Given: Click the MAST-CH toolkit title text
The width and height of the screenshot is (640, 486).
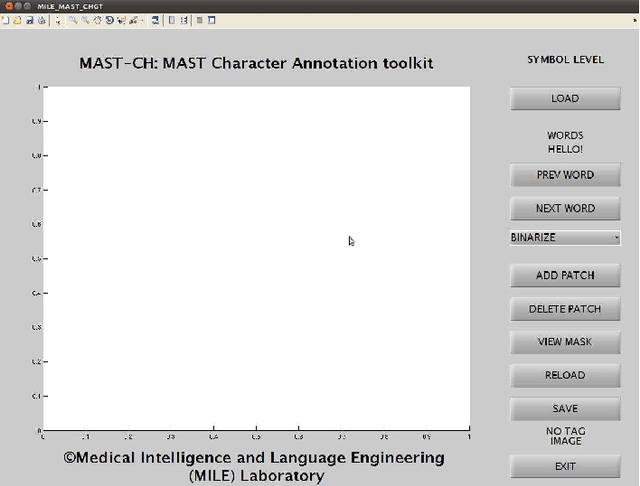Looking at the screenshot, I should click(x=256, y=63).
